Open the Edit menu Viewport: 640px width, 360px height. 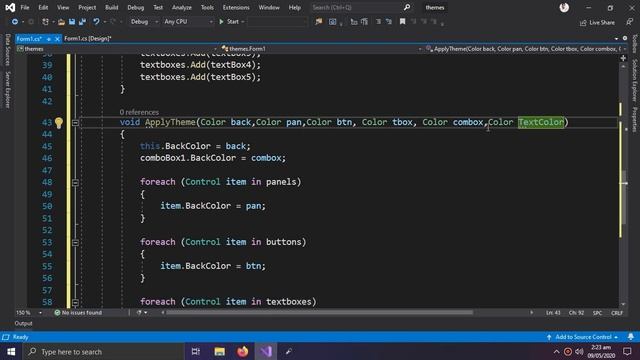(x=43, y=7)
